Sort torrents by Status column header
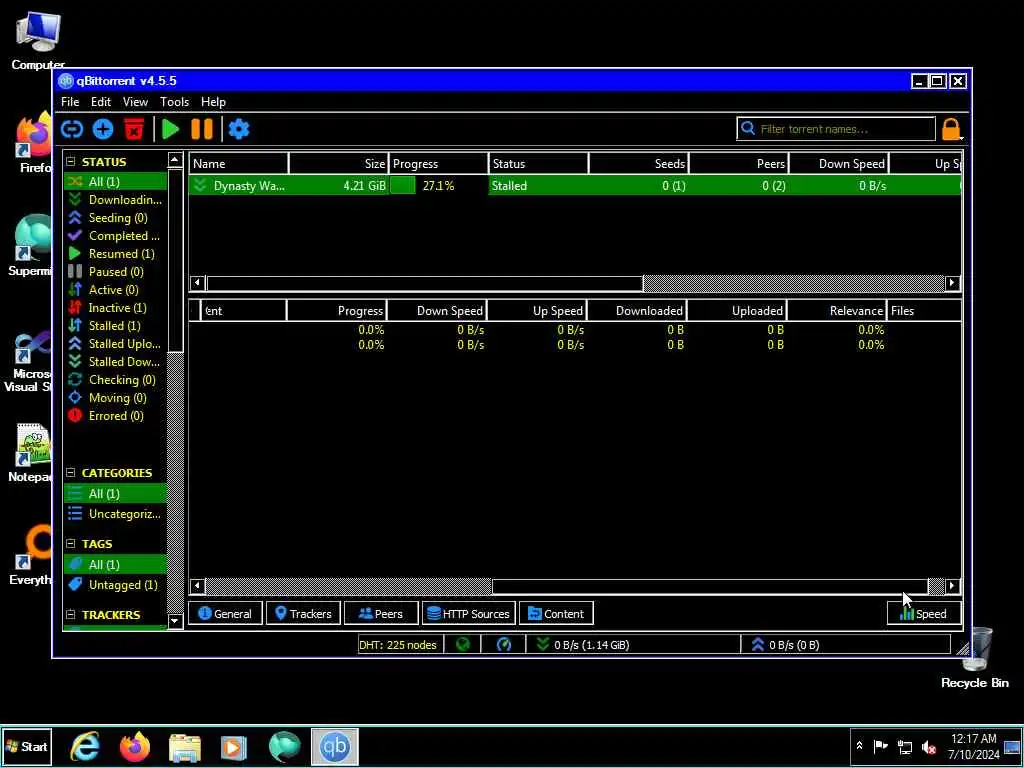1024x768 pixels. (538, 164)
